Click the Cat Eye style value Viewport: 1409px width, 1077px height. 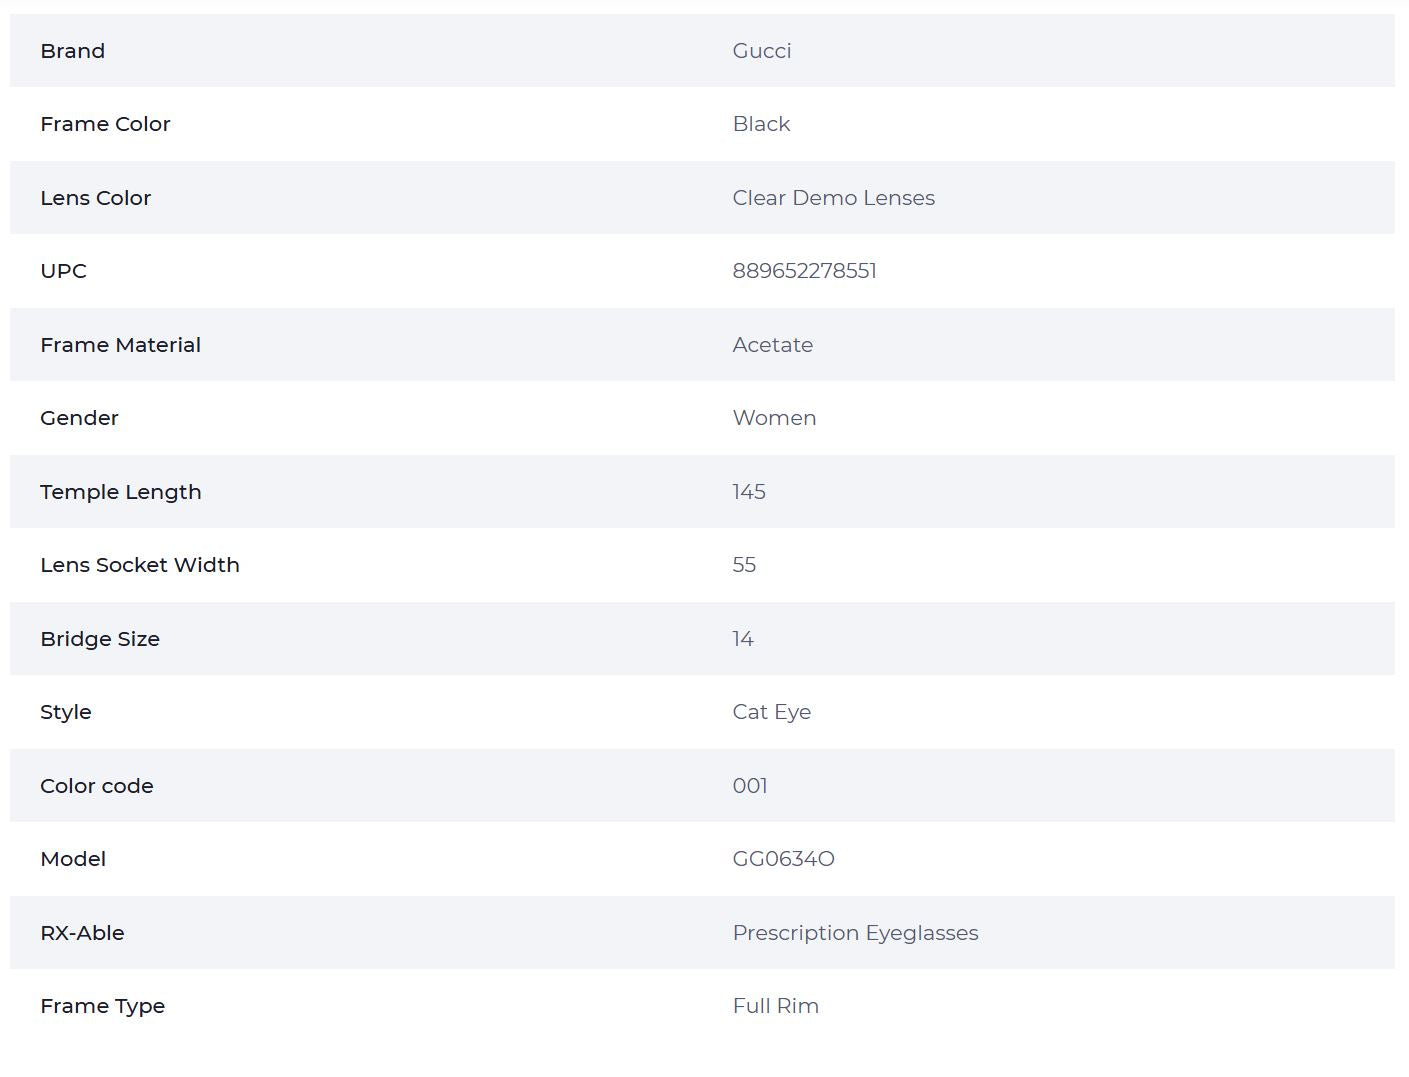point(771,712)
